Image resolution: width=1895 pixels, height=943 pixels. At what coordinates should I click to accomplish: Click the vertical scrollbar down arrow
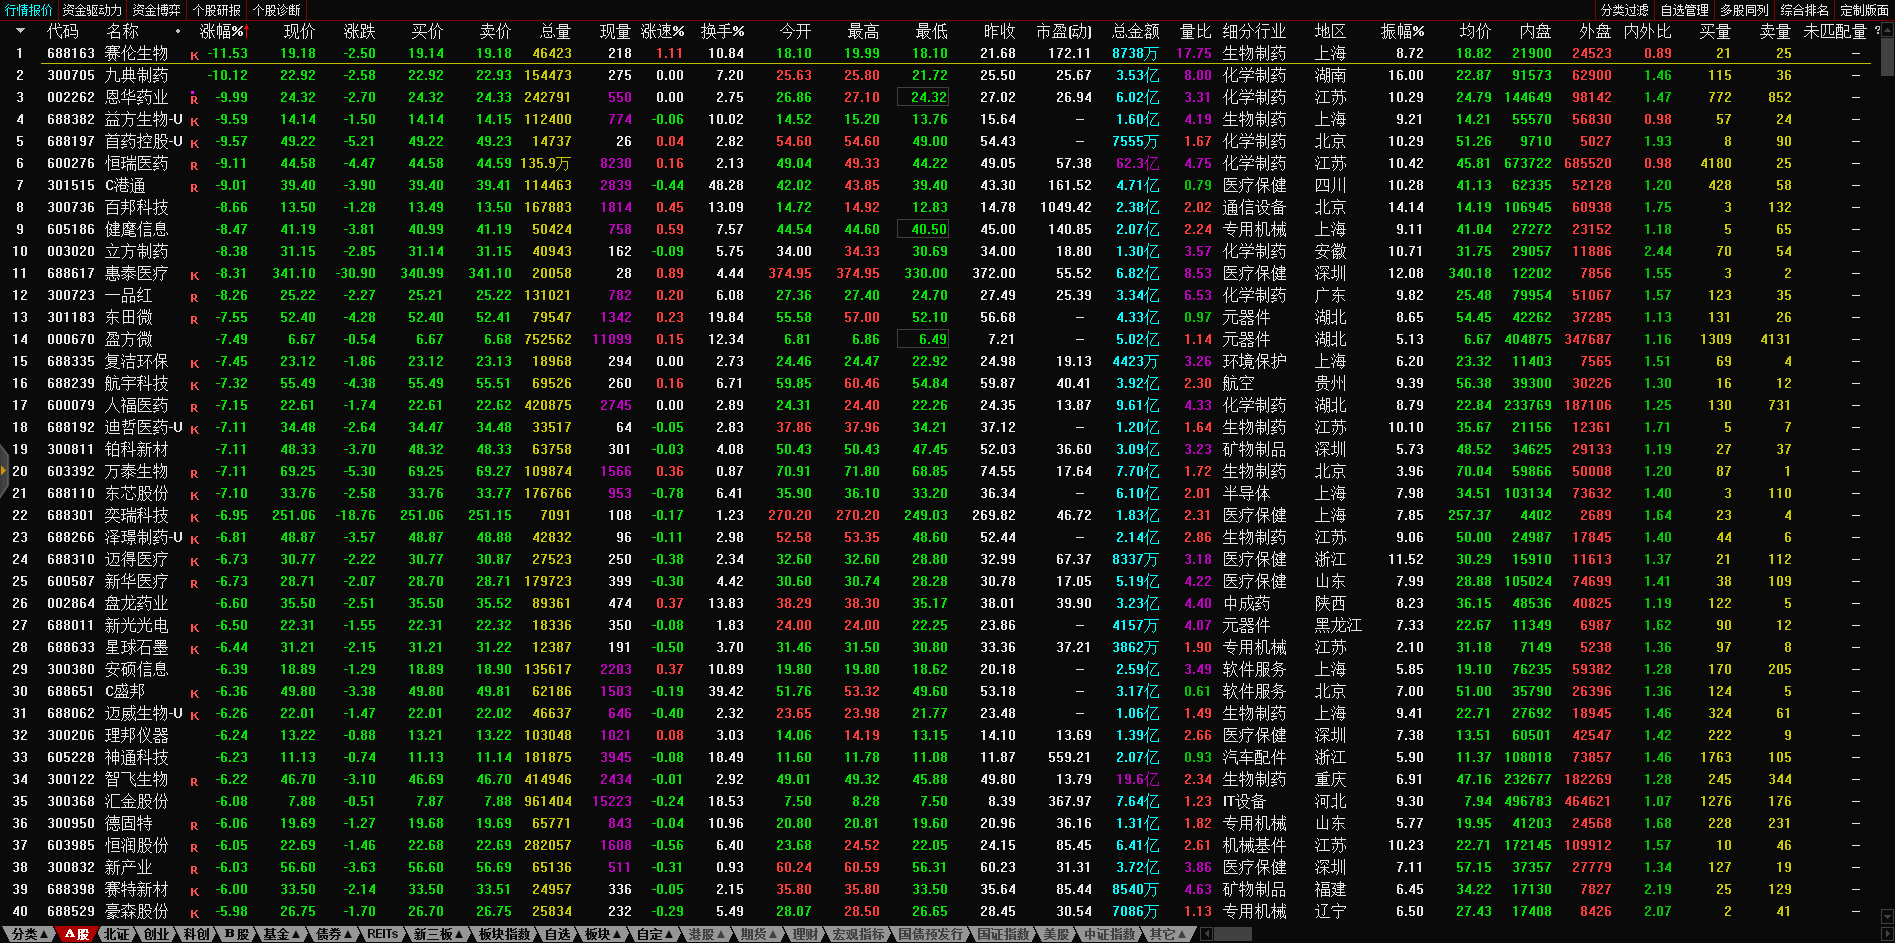1887,916
